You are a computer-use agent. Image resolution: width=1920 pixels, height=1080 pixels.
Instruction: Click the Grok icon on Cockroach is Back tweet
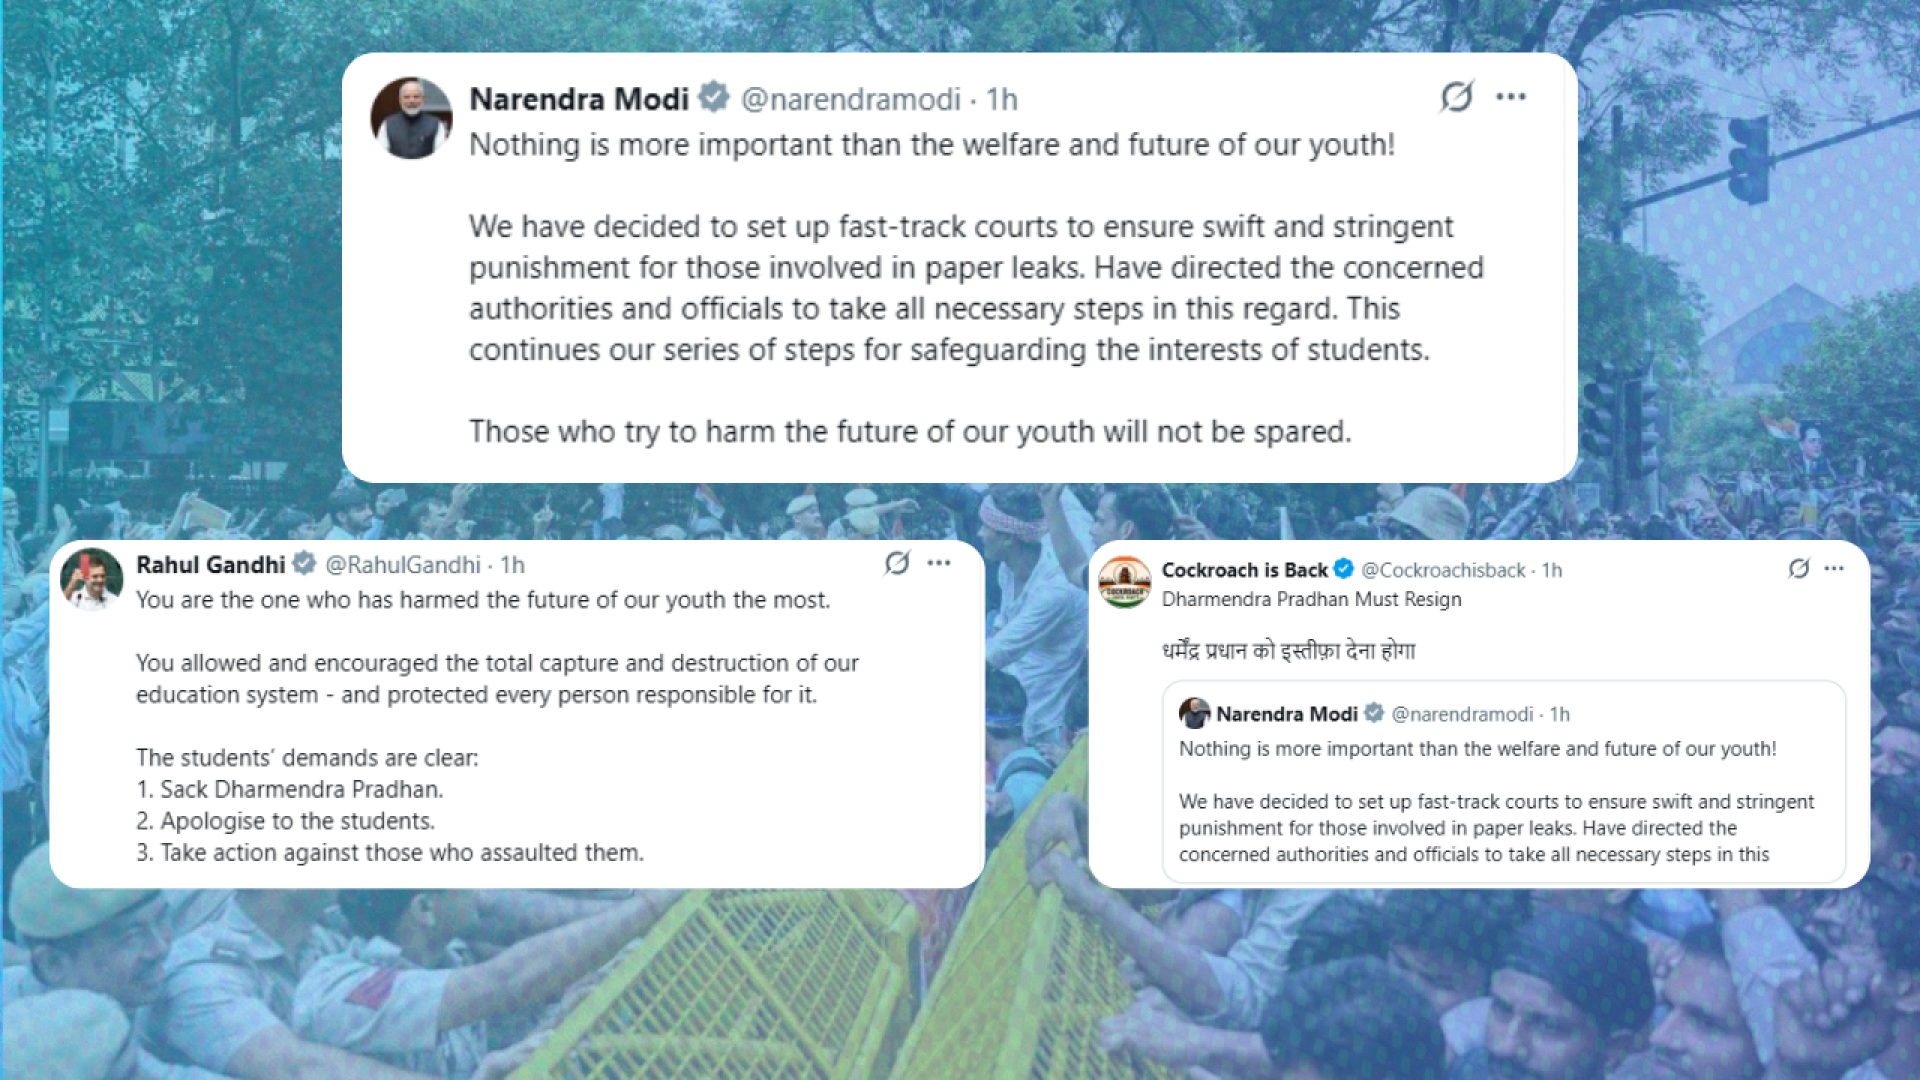coord(1799,568)
